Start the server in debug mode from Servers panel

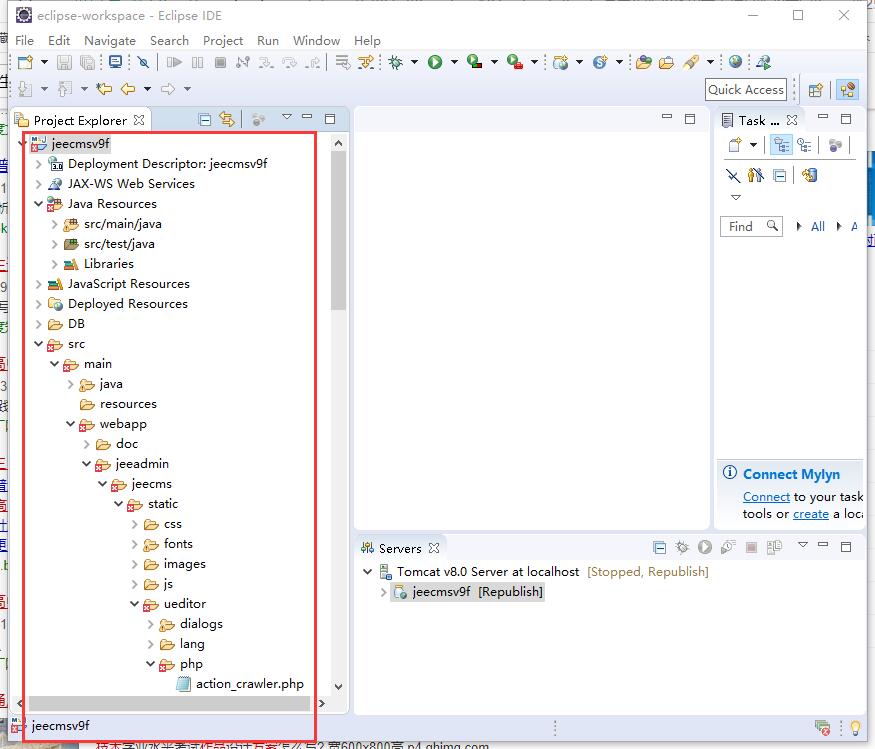tap(682, 548)
